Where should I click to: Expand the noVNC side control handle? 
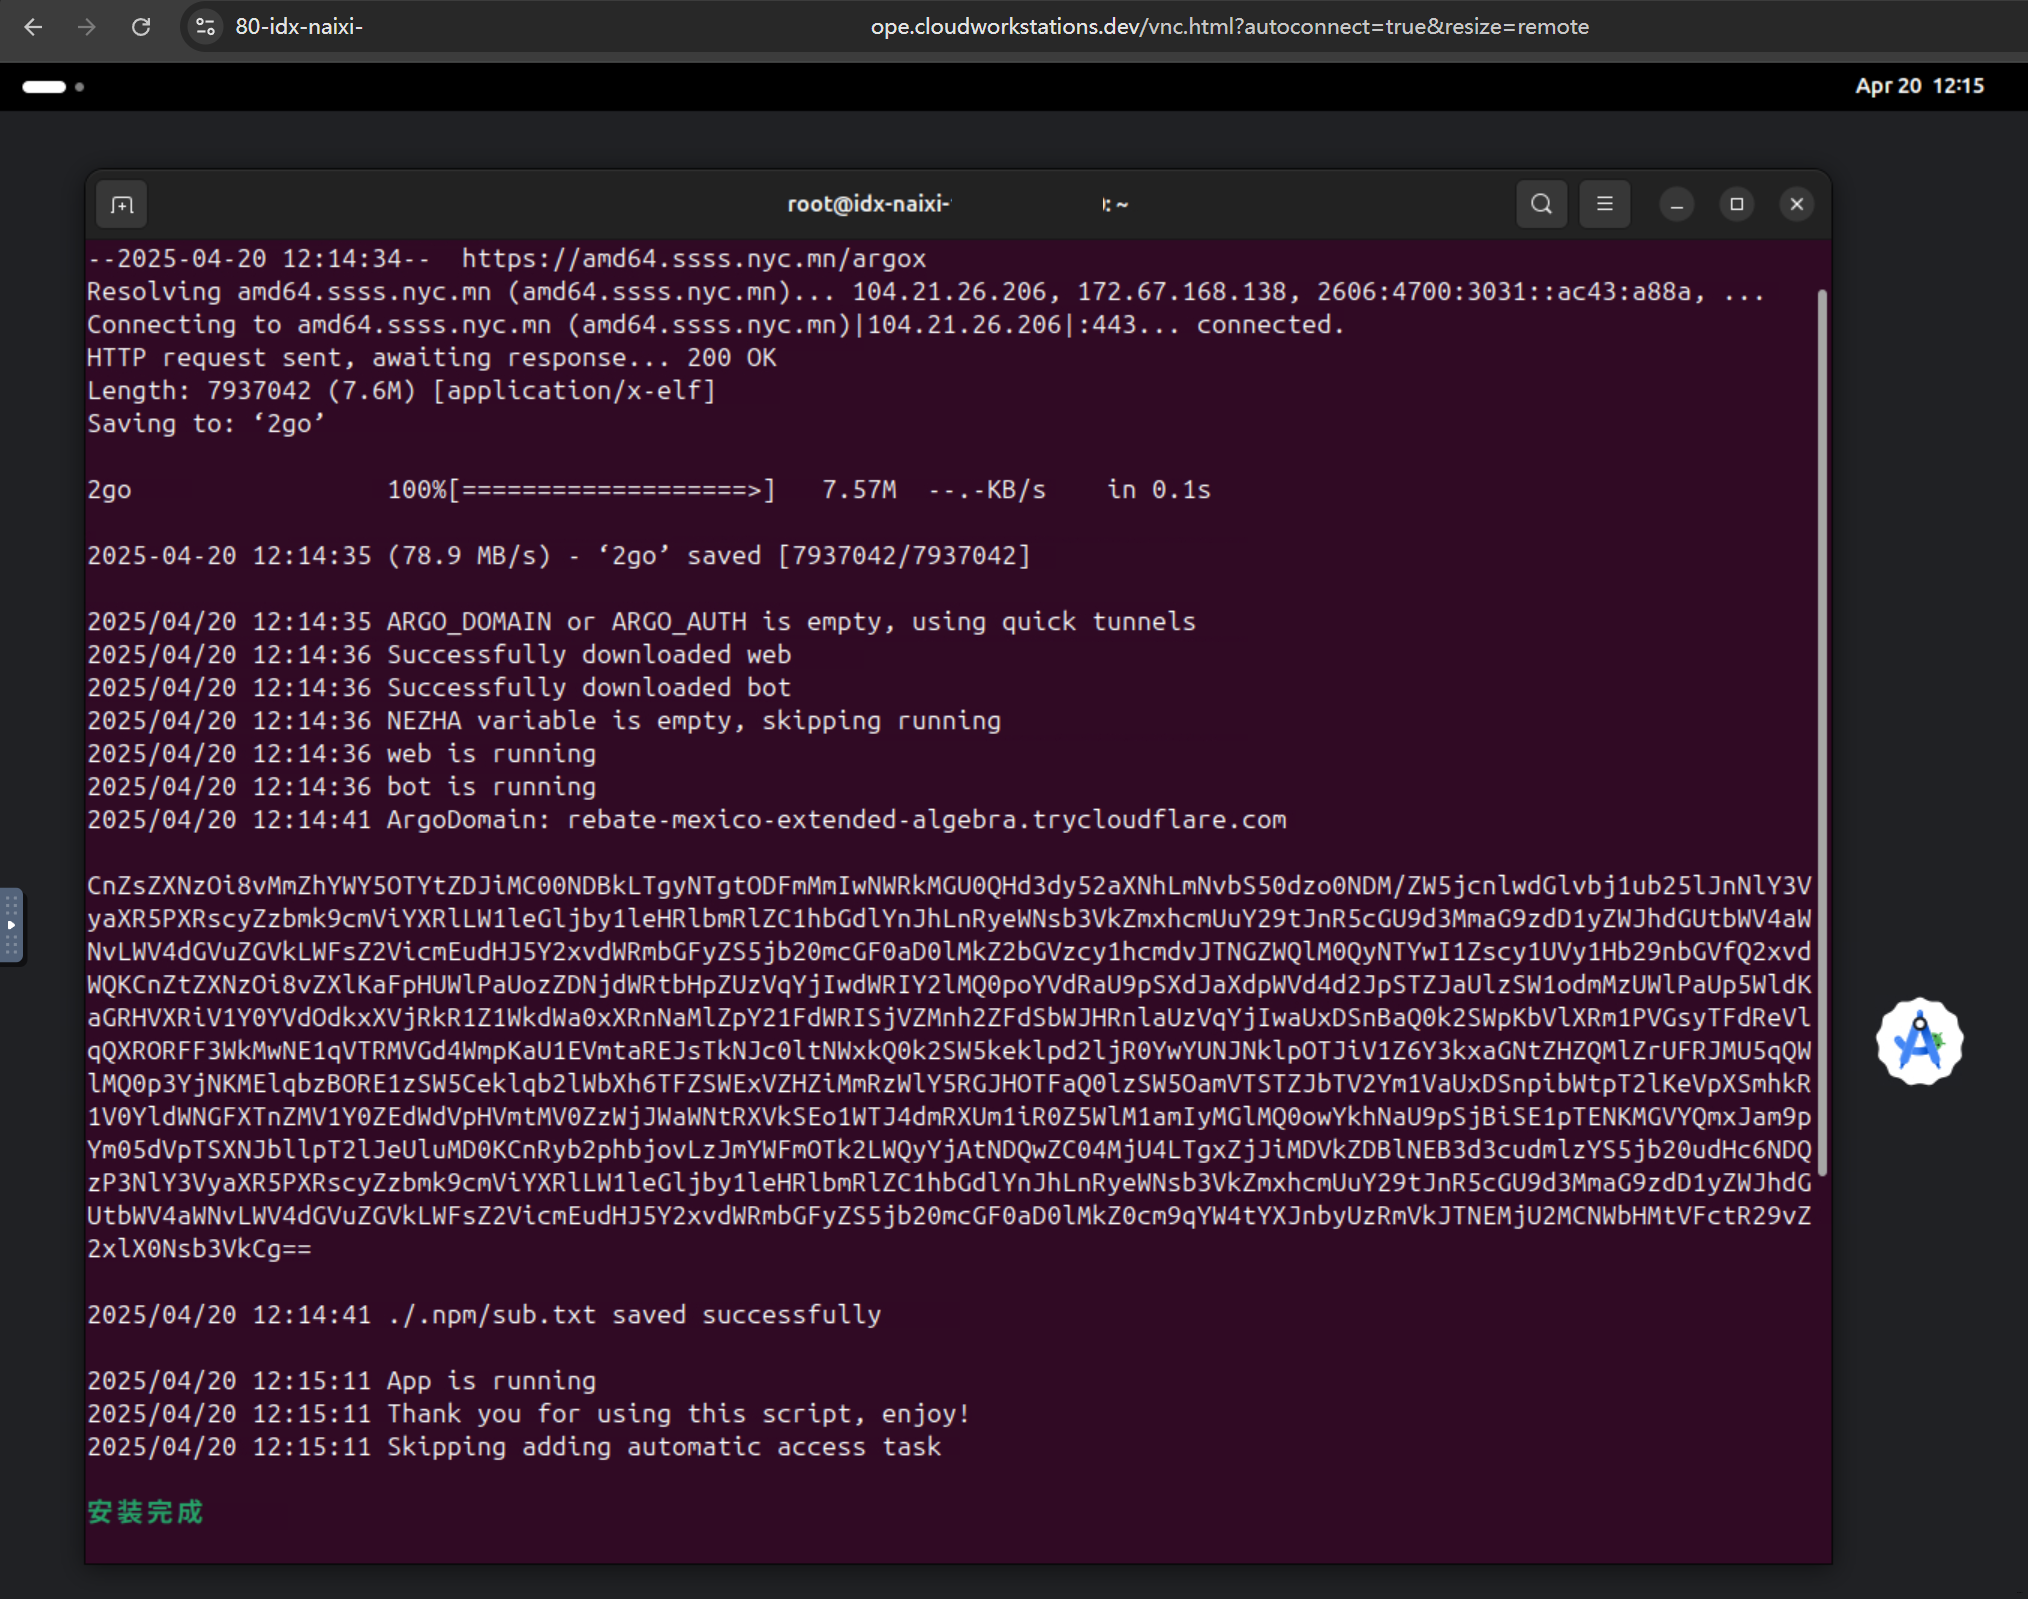(11, 925)
